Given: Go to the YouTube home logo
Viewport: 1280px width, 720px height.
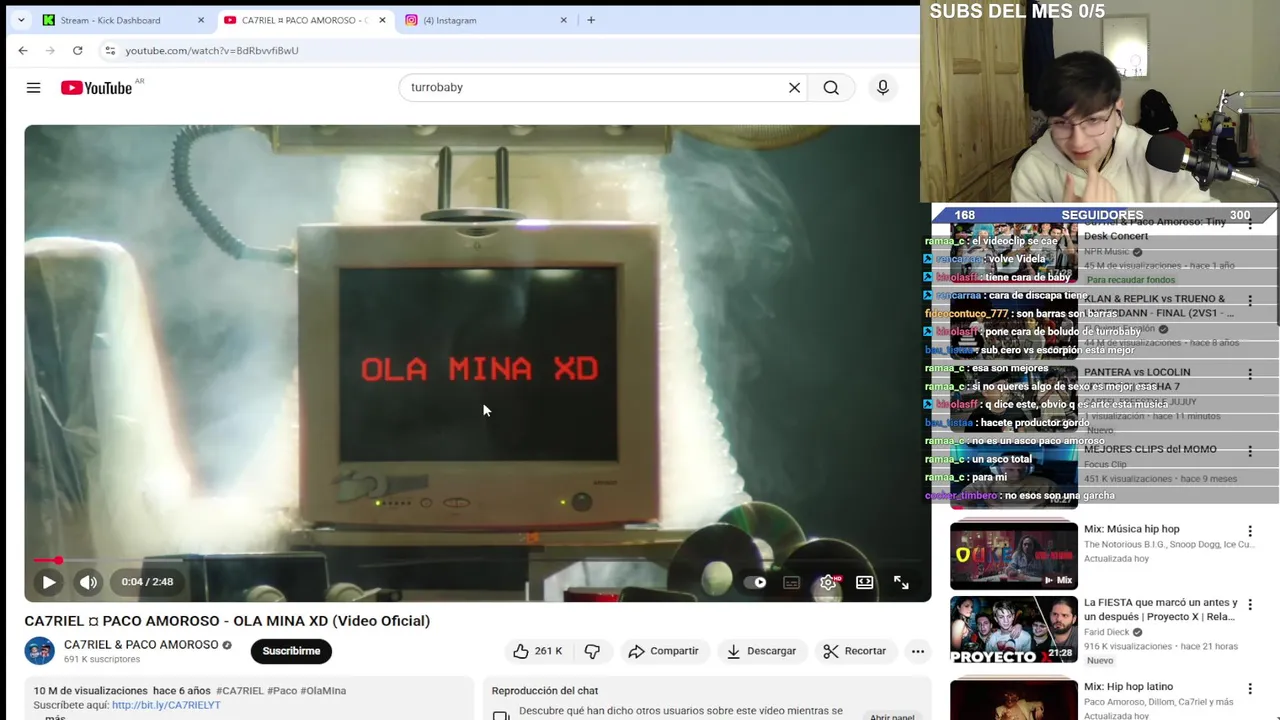Looking at the screenshot, I should click(x=96, y=88).
